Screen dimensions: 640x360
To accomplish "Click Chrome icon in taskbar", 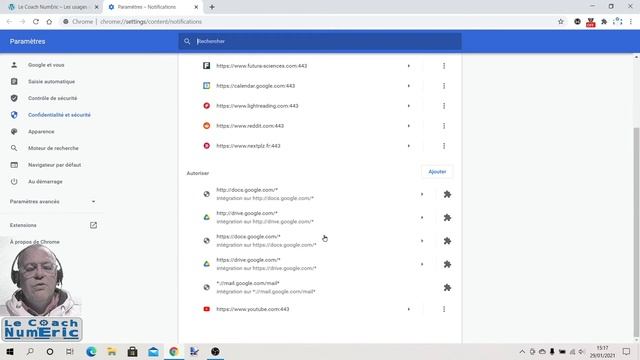I will coord(174,351).
